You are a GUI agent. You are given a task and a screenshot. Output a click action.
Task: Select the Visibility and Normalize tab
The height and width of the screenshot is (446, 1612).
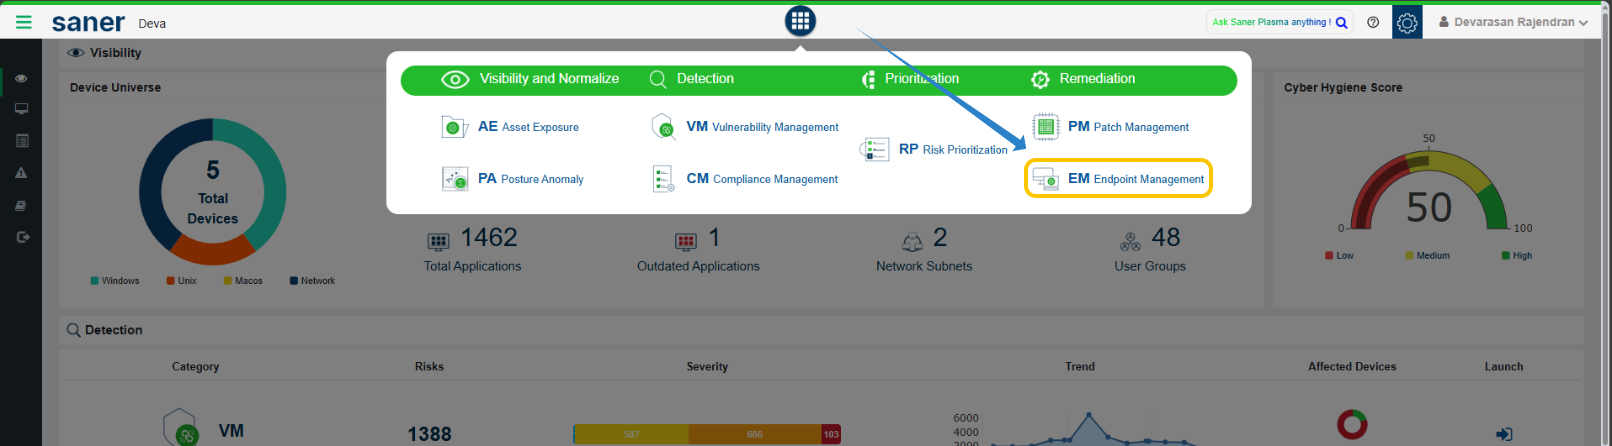tap(530, 79)
